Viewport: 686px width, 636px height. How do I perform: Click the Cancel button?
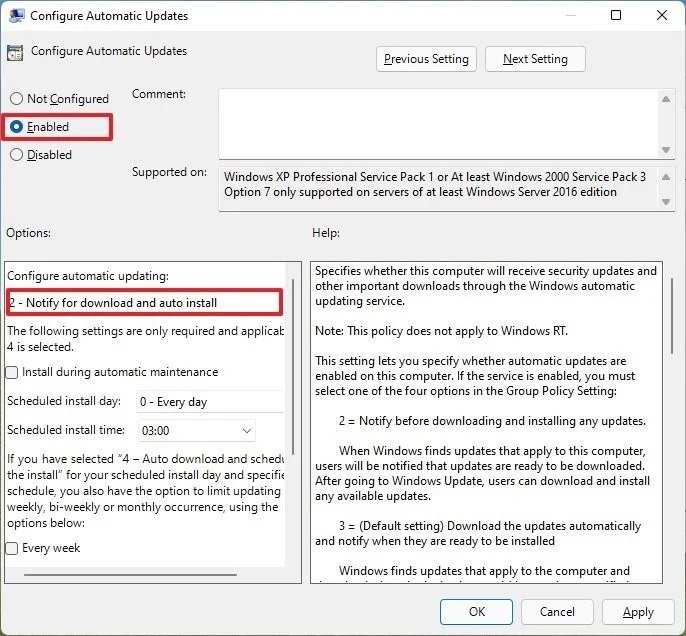pos(557,612)
